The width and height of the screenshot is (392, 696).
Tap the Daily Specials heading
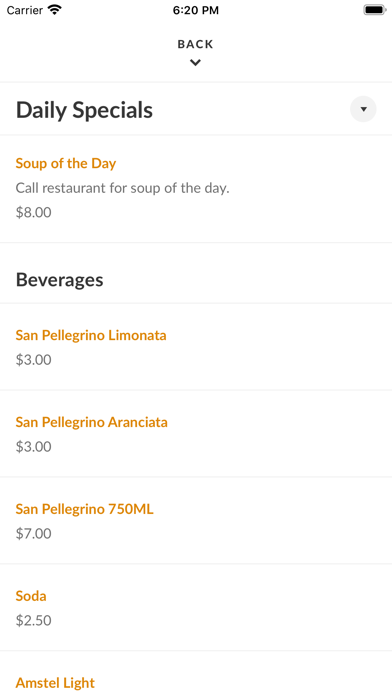click(x=84, y=110)
